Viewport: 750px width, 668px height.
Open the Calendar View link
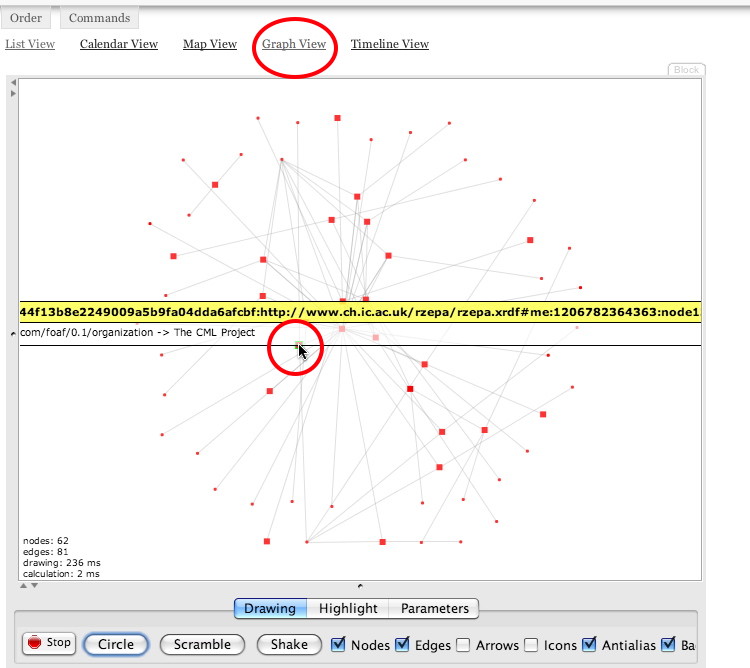(x=119, y=44)
